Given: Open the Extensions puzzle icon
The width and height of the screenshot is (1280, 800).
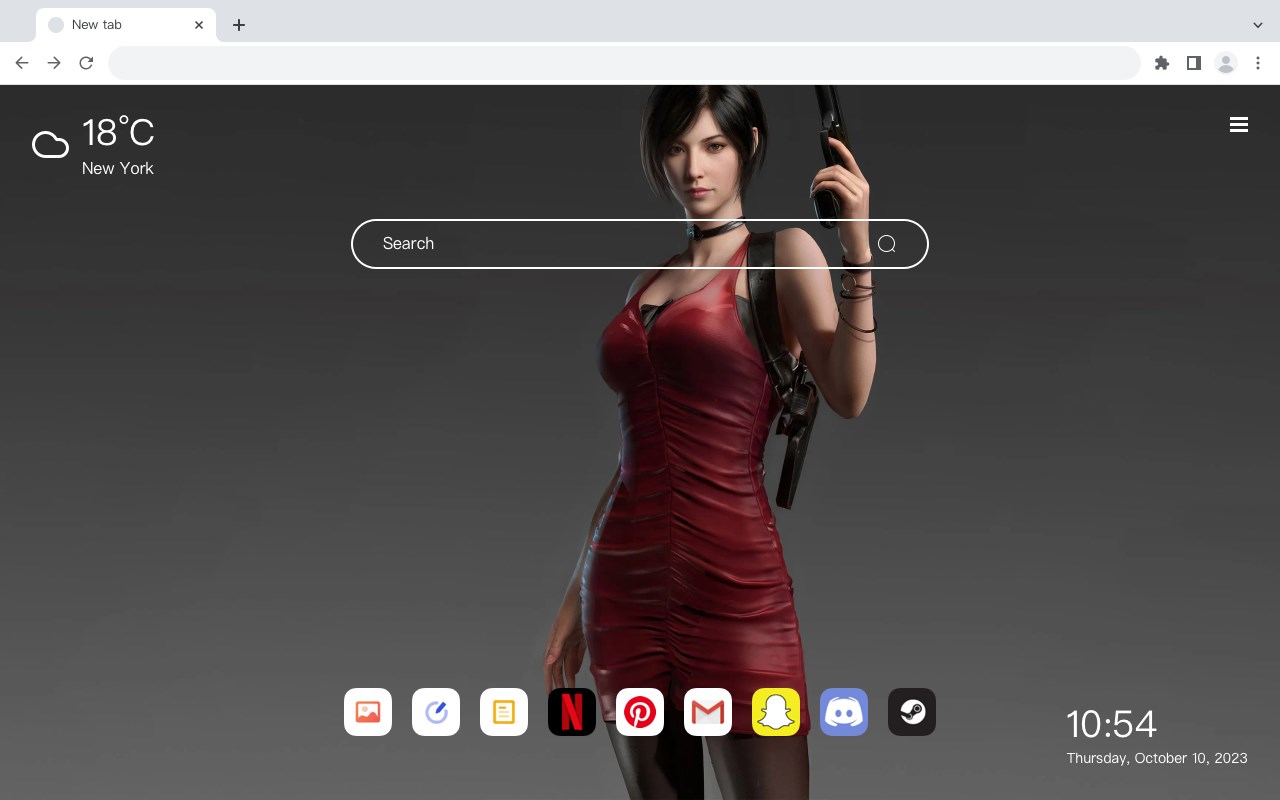Looking at the screenshot, I should point(1162,63).
